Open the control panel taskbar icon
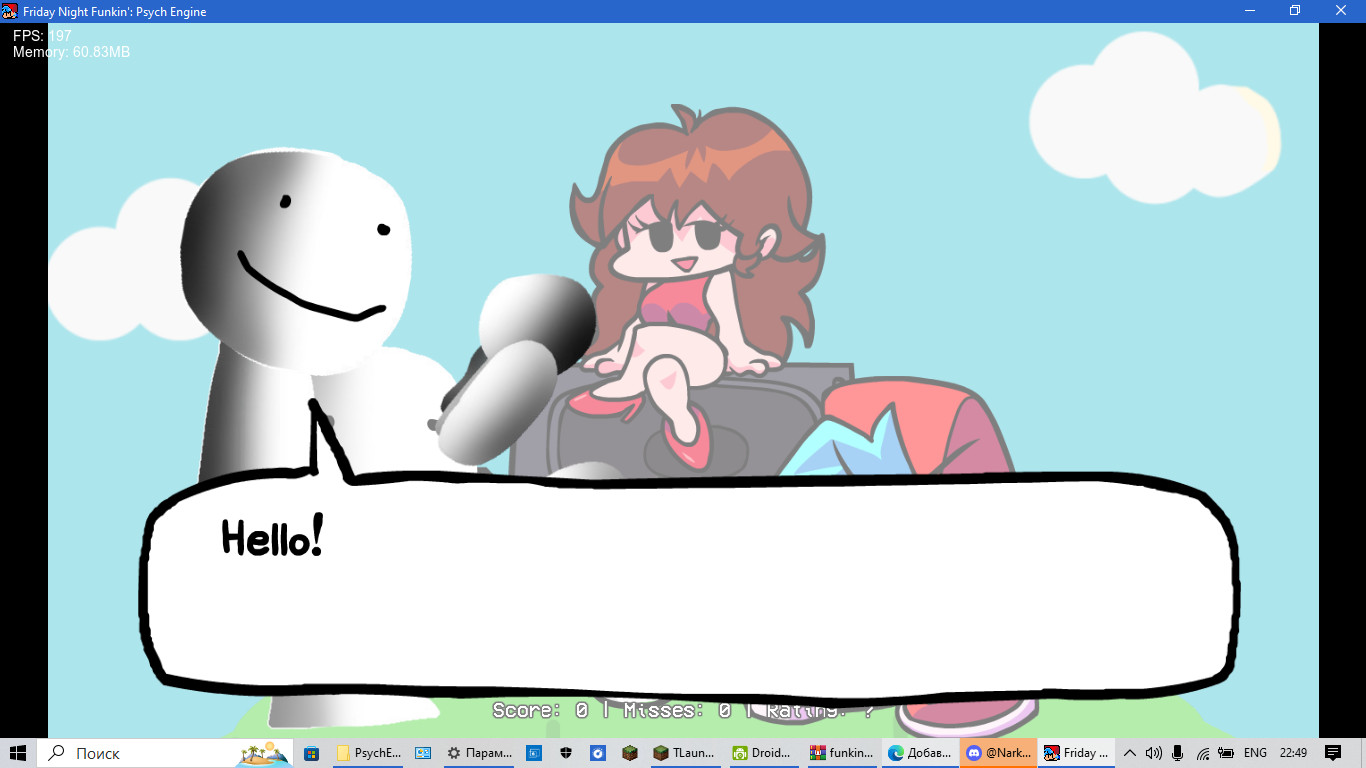Screen dimensions: 1366x768 [422, 753]
